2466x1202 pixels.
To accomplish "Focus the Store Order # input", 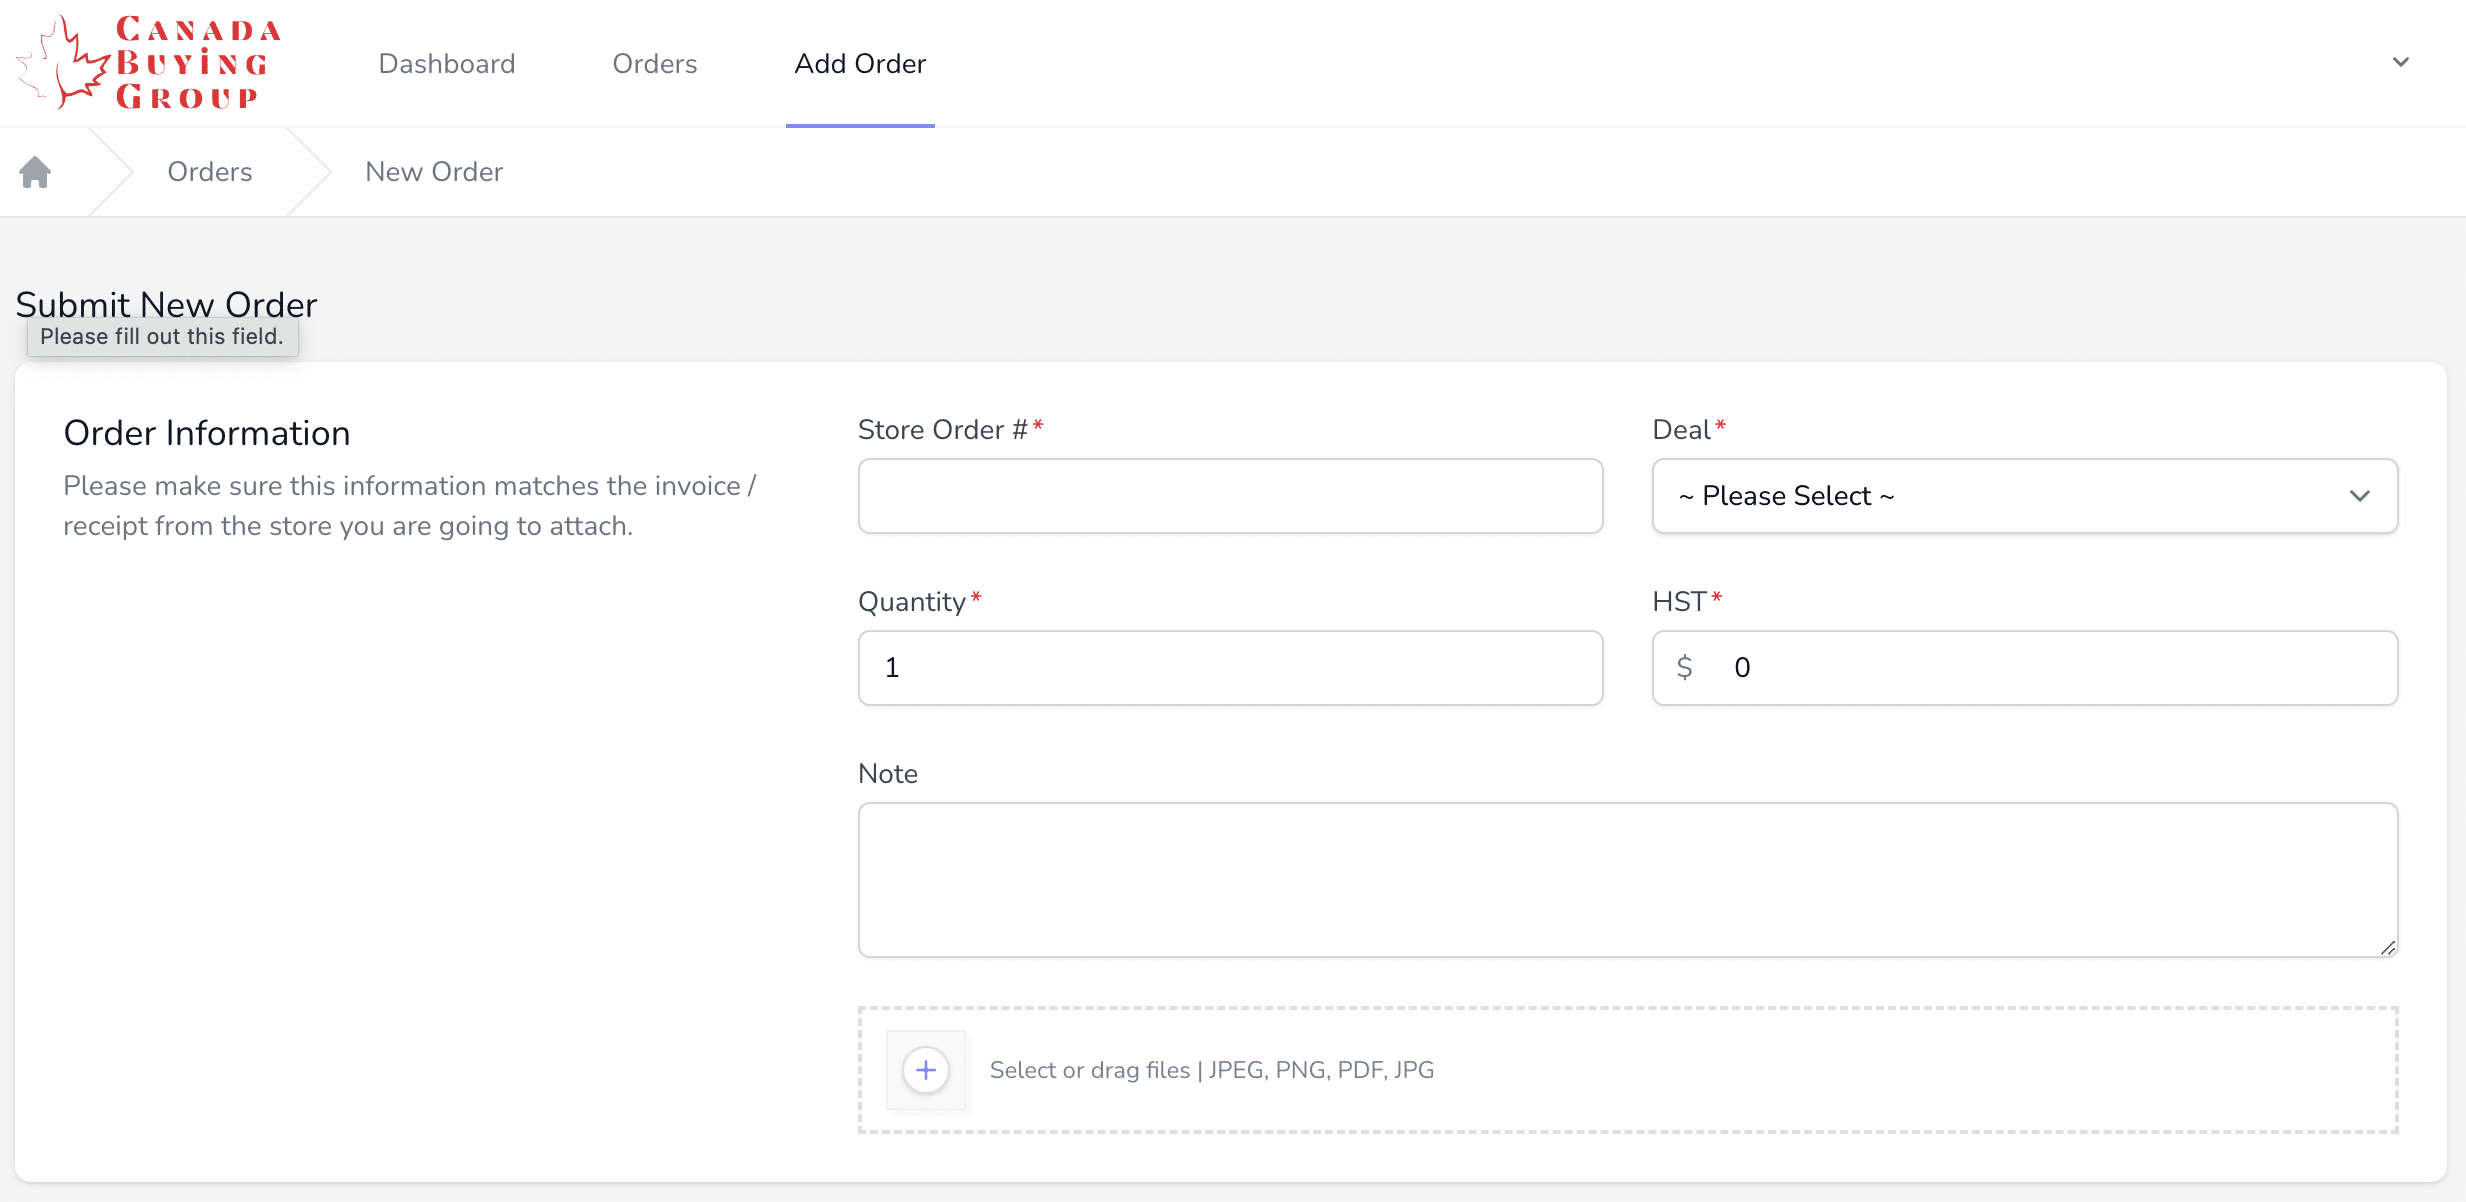I will (1230, 496).
